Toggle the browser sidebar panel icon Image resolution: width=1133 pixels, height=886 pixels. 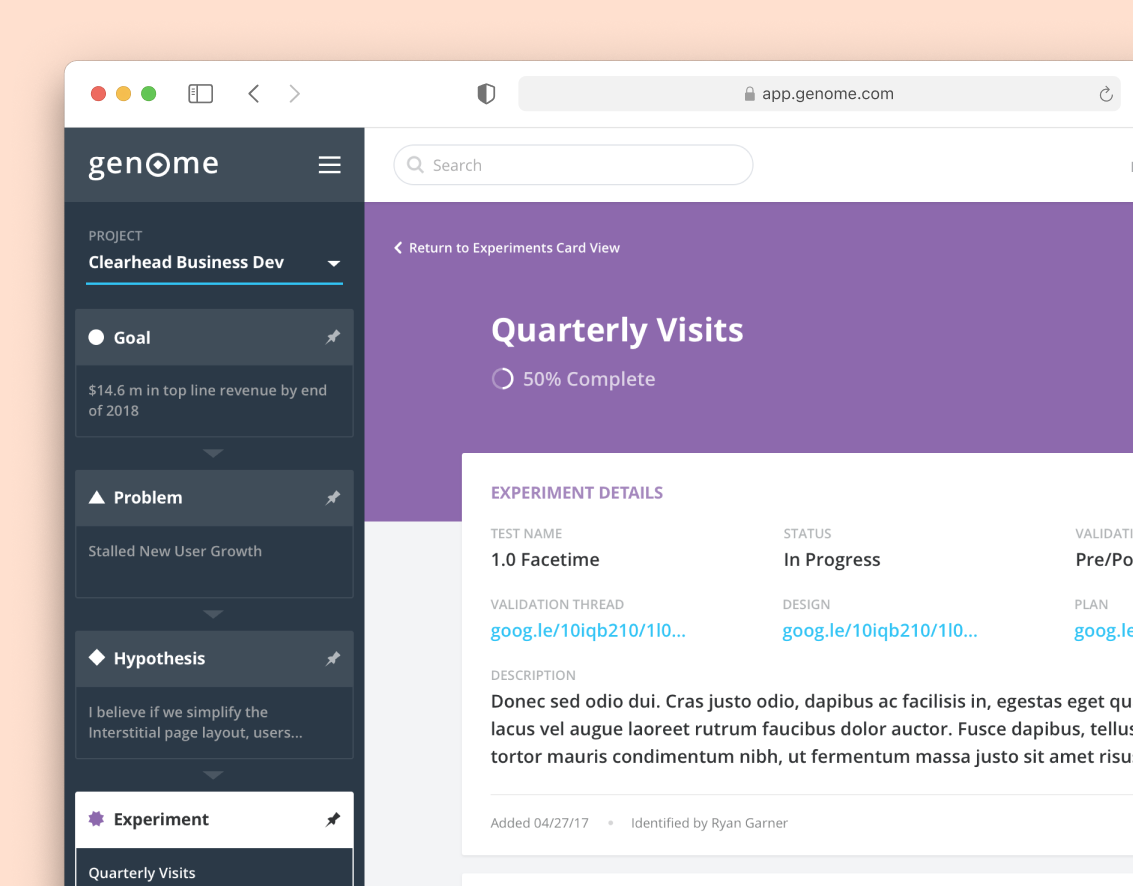(x=200, y=94)
